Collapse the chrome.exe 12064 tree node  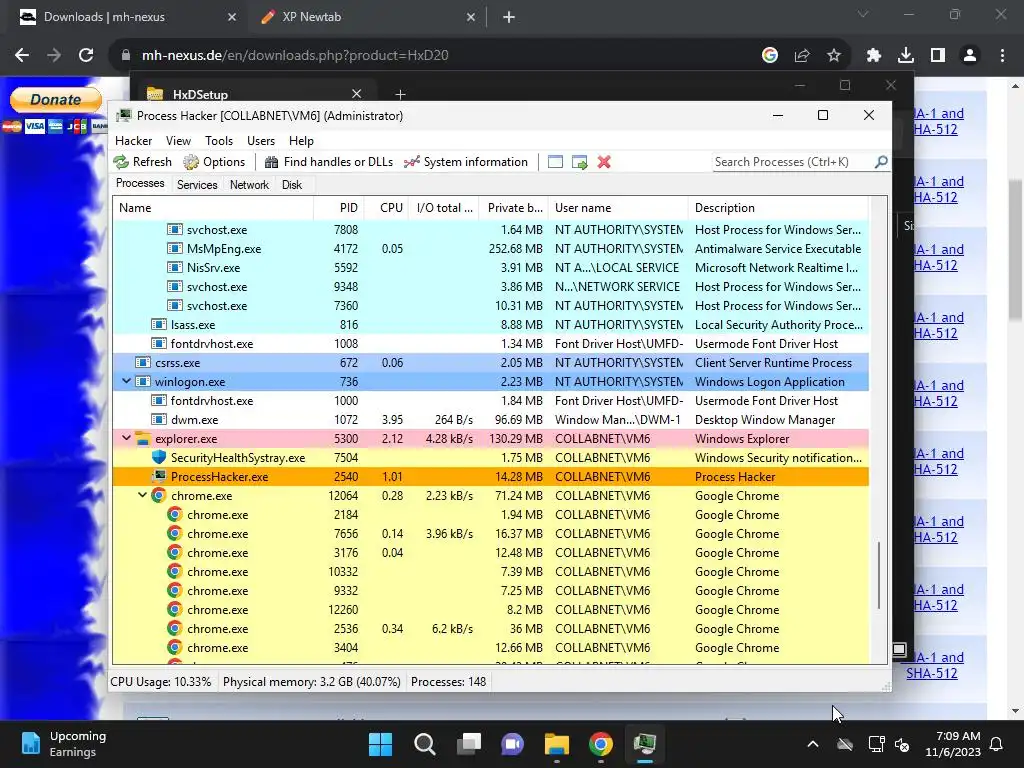[x=142, y=495]
